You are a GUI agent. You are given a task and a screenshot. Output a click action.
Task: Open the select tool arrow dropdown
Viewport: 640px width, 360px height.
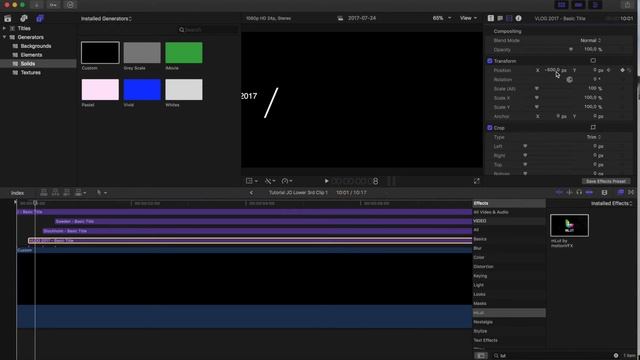(x=102, y=193)
